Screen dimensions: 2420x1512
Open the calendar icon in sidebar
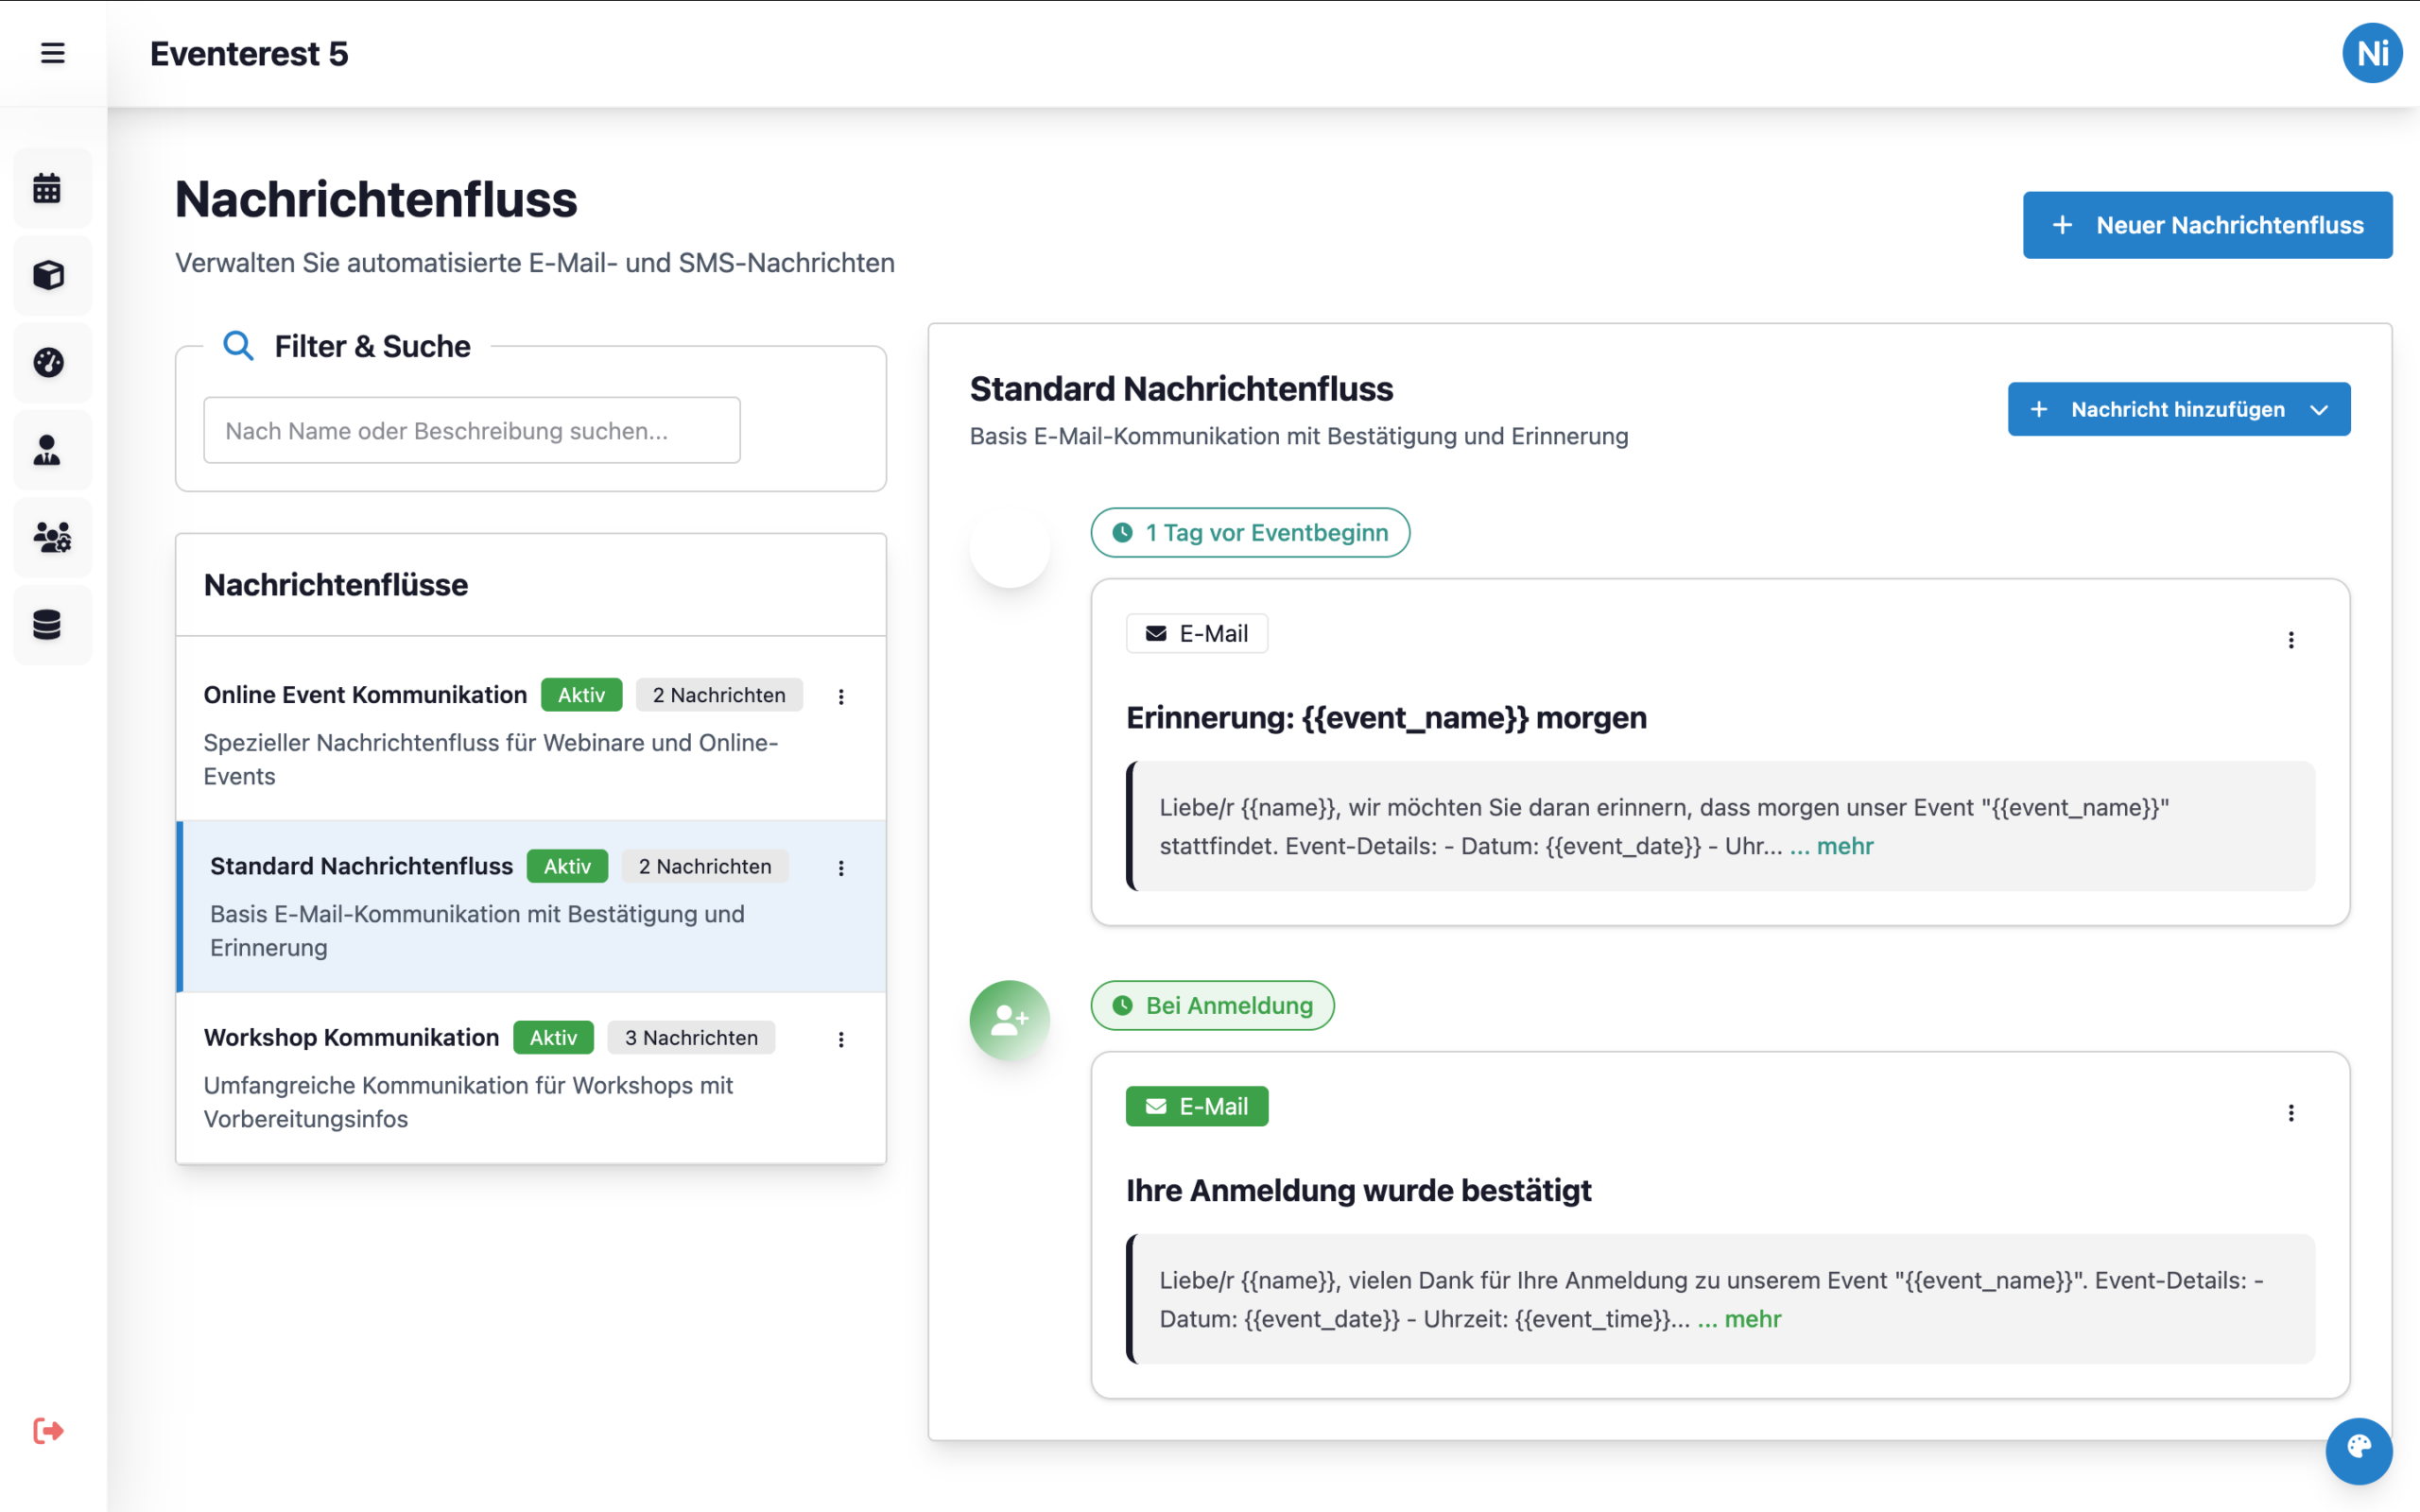[x=48, y=188]
